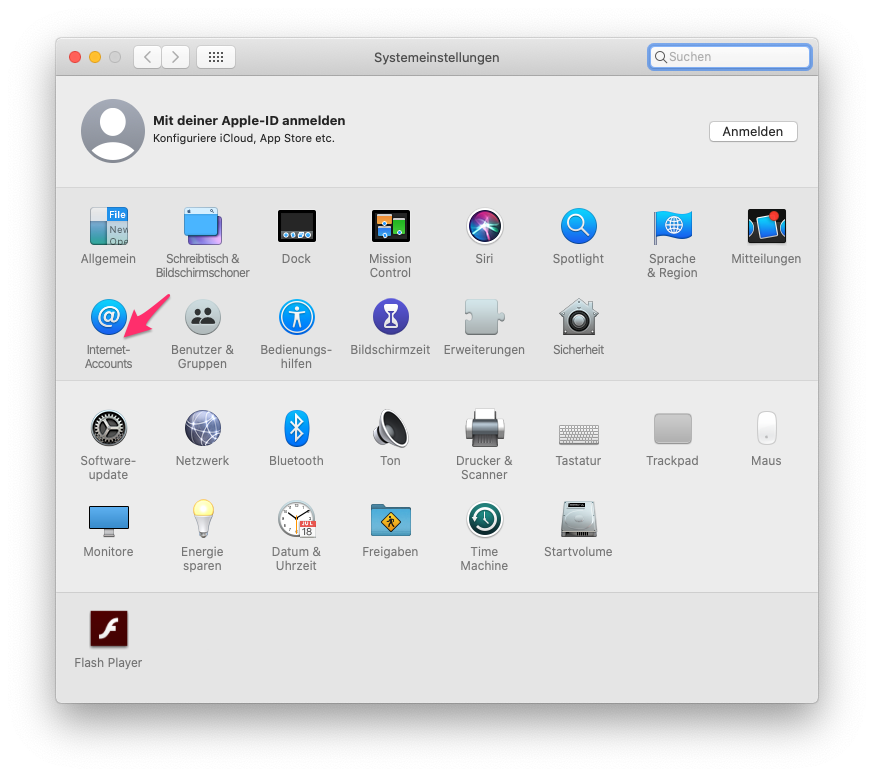The height and width of the screenshot is (777, 874).
Task: Click the Apple-ID profile avatar
Action: tap(113, 131)
